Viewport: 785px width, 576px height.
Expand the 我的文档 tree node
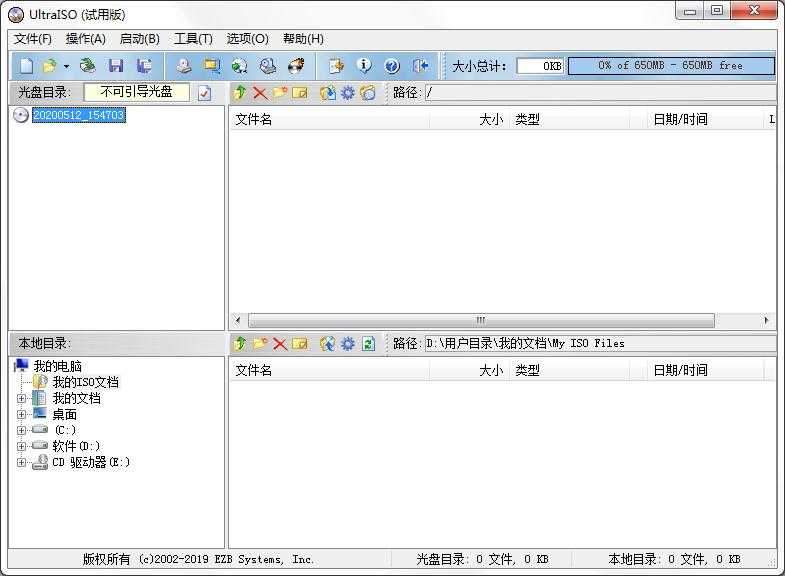click(x=22, y=398)
